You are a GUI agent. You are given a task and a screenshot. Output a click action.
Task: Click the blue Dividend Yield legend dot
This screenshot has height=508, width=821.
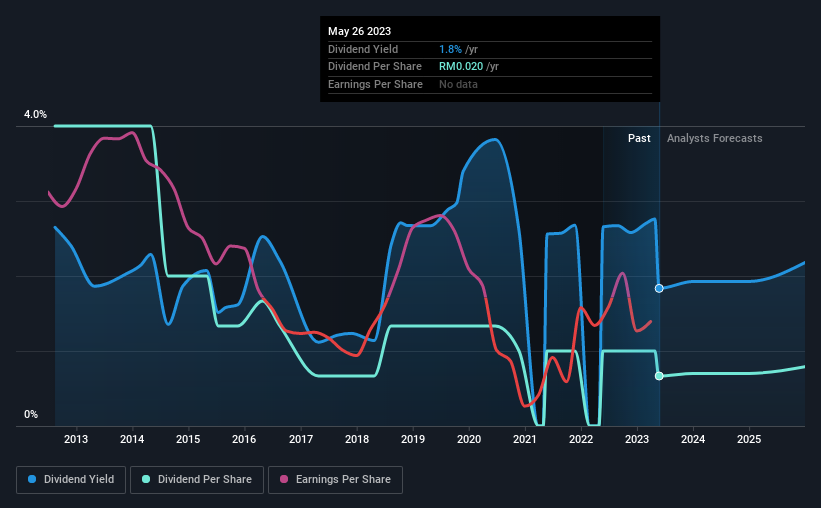tap(32, 479)
